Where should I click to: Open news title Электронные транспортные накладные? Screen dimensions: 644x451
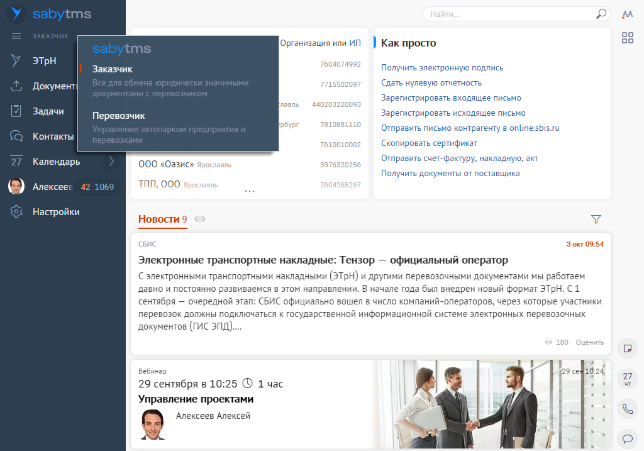(323, 260)
